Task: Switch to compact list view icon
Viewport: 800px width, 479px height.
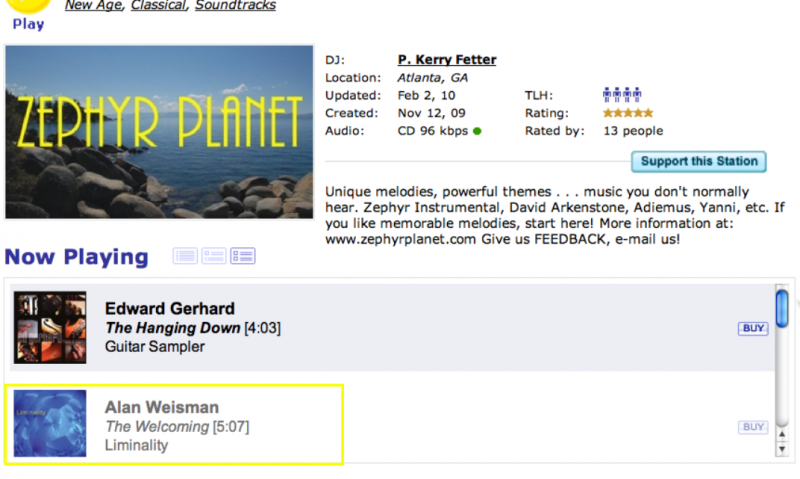Action: click(185, 256)
